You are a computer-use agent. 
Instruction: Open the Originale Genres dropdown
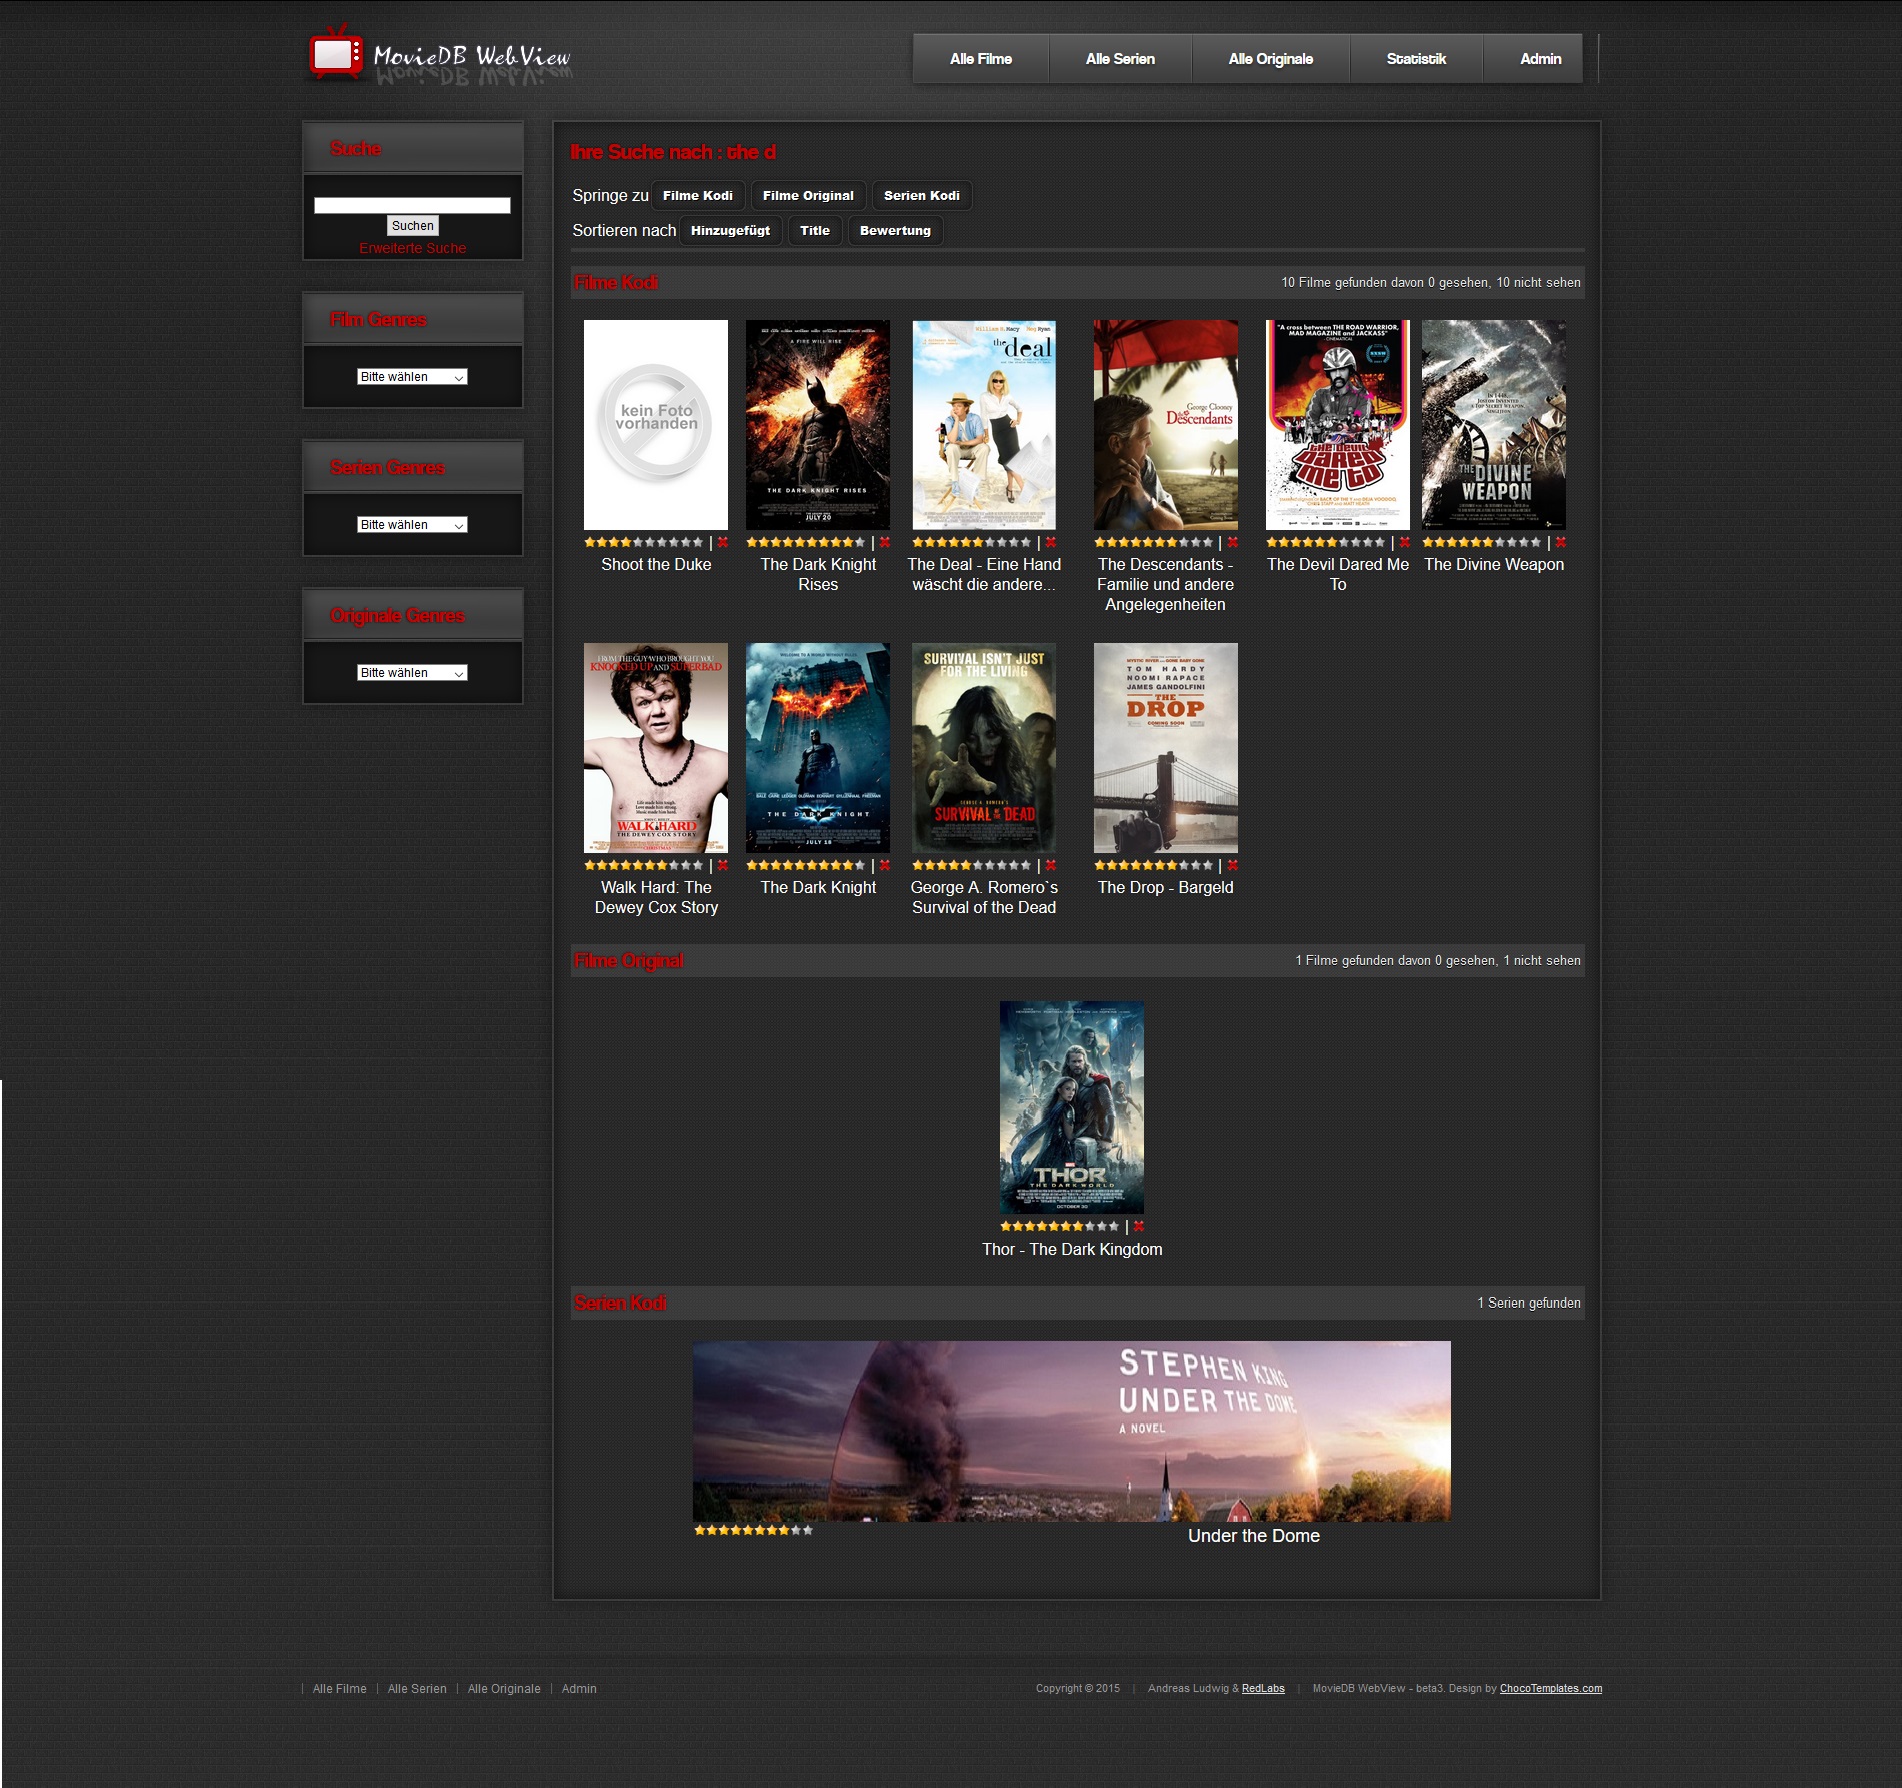(412, 673)
